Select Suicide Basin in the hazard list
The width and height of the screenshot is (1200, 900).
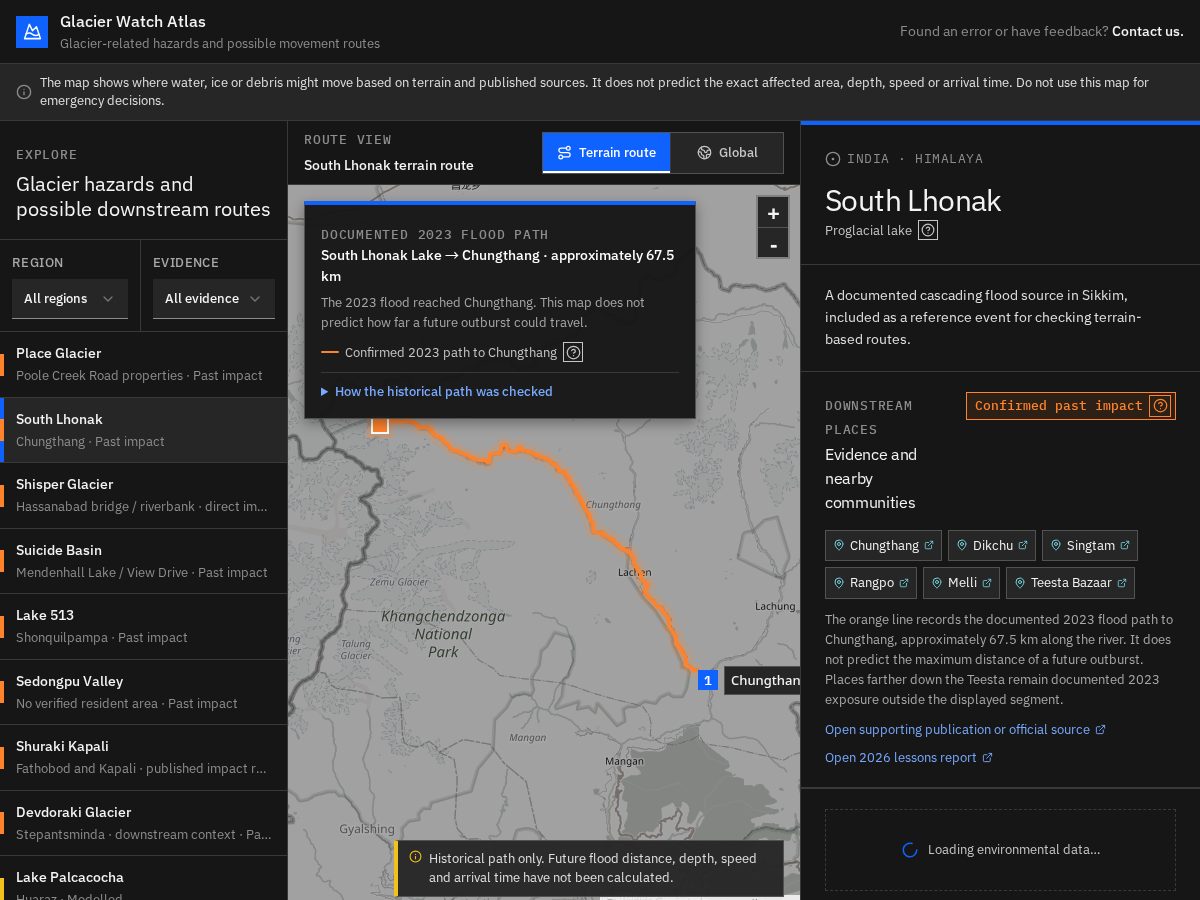143,561
